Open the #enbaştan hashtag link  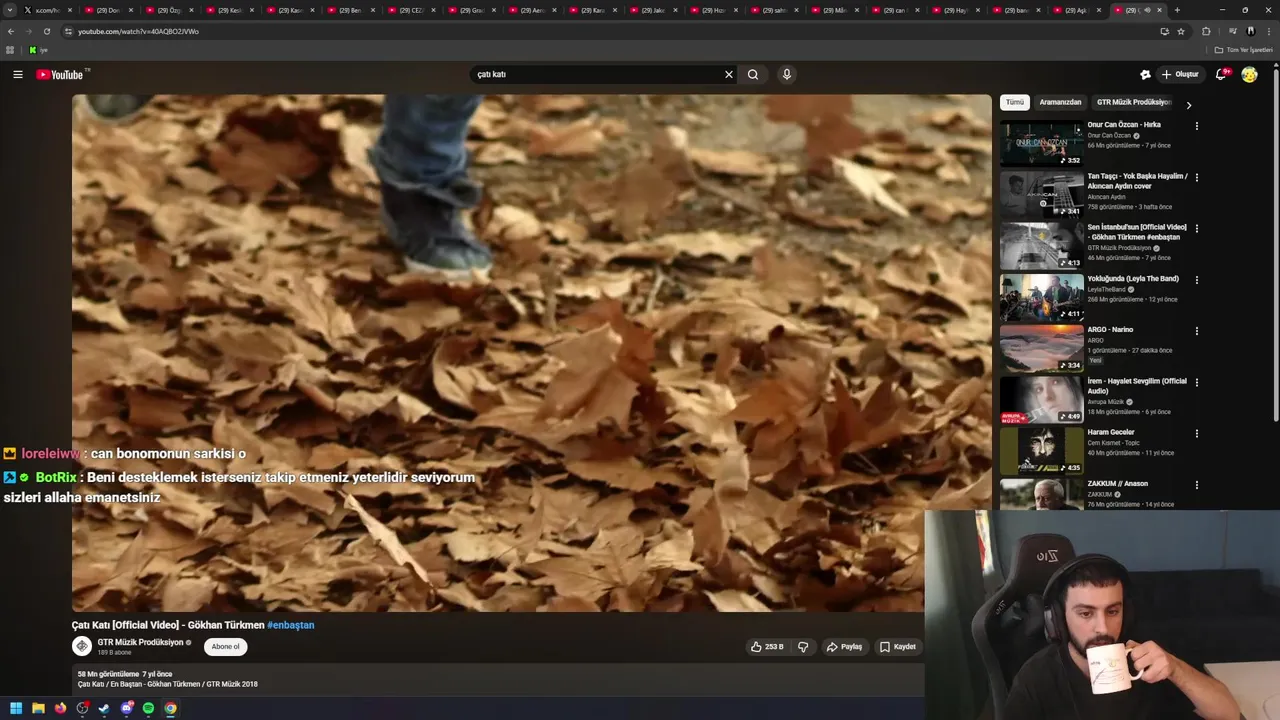point(291,625)
